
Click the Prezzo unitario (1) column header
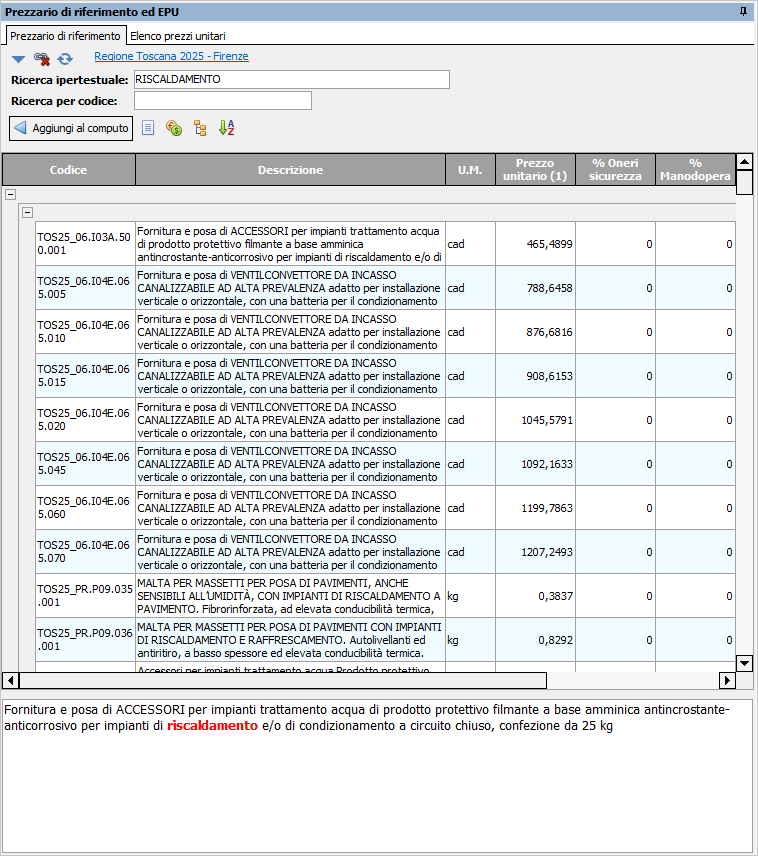[535, 170]
